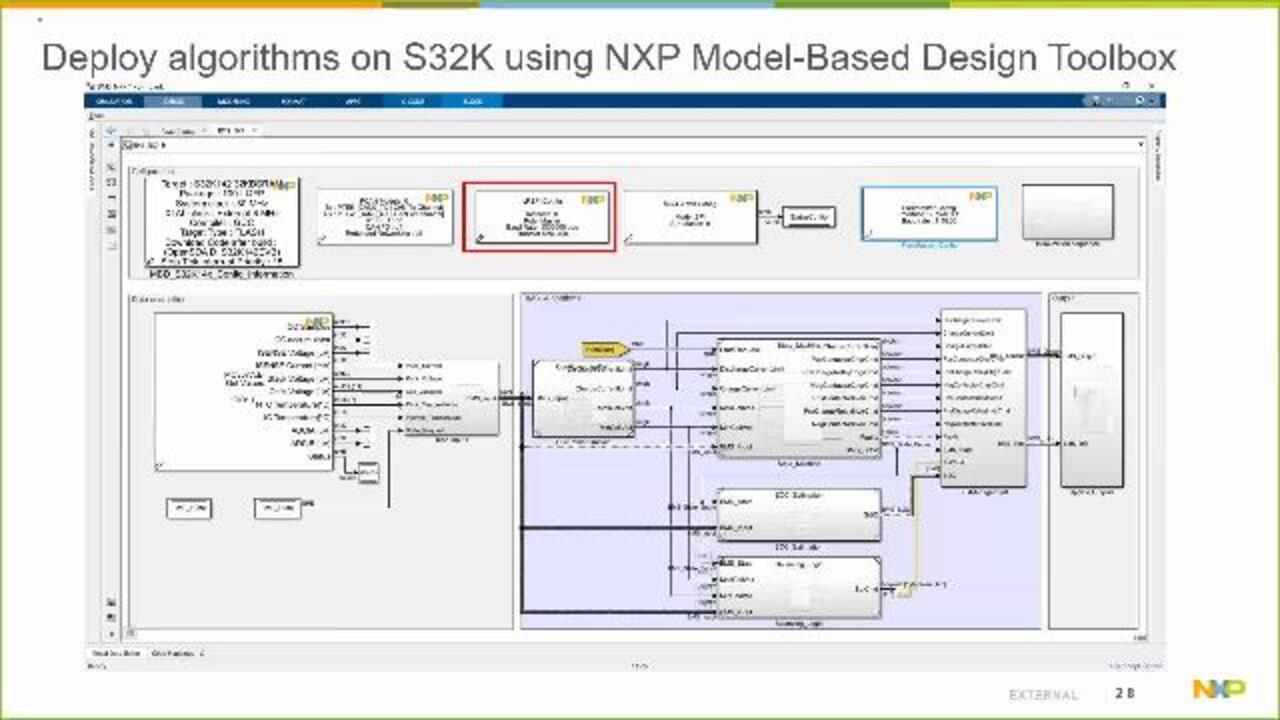
Task: Select the large NXP data acquisition block
Action: pos(243,392)
